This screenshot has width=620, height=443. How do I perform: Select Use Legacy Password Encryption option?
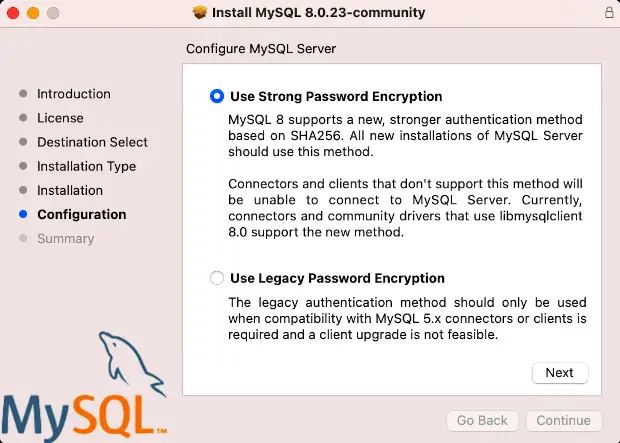217,278
